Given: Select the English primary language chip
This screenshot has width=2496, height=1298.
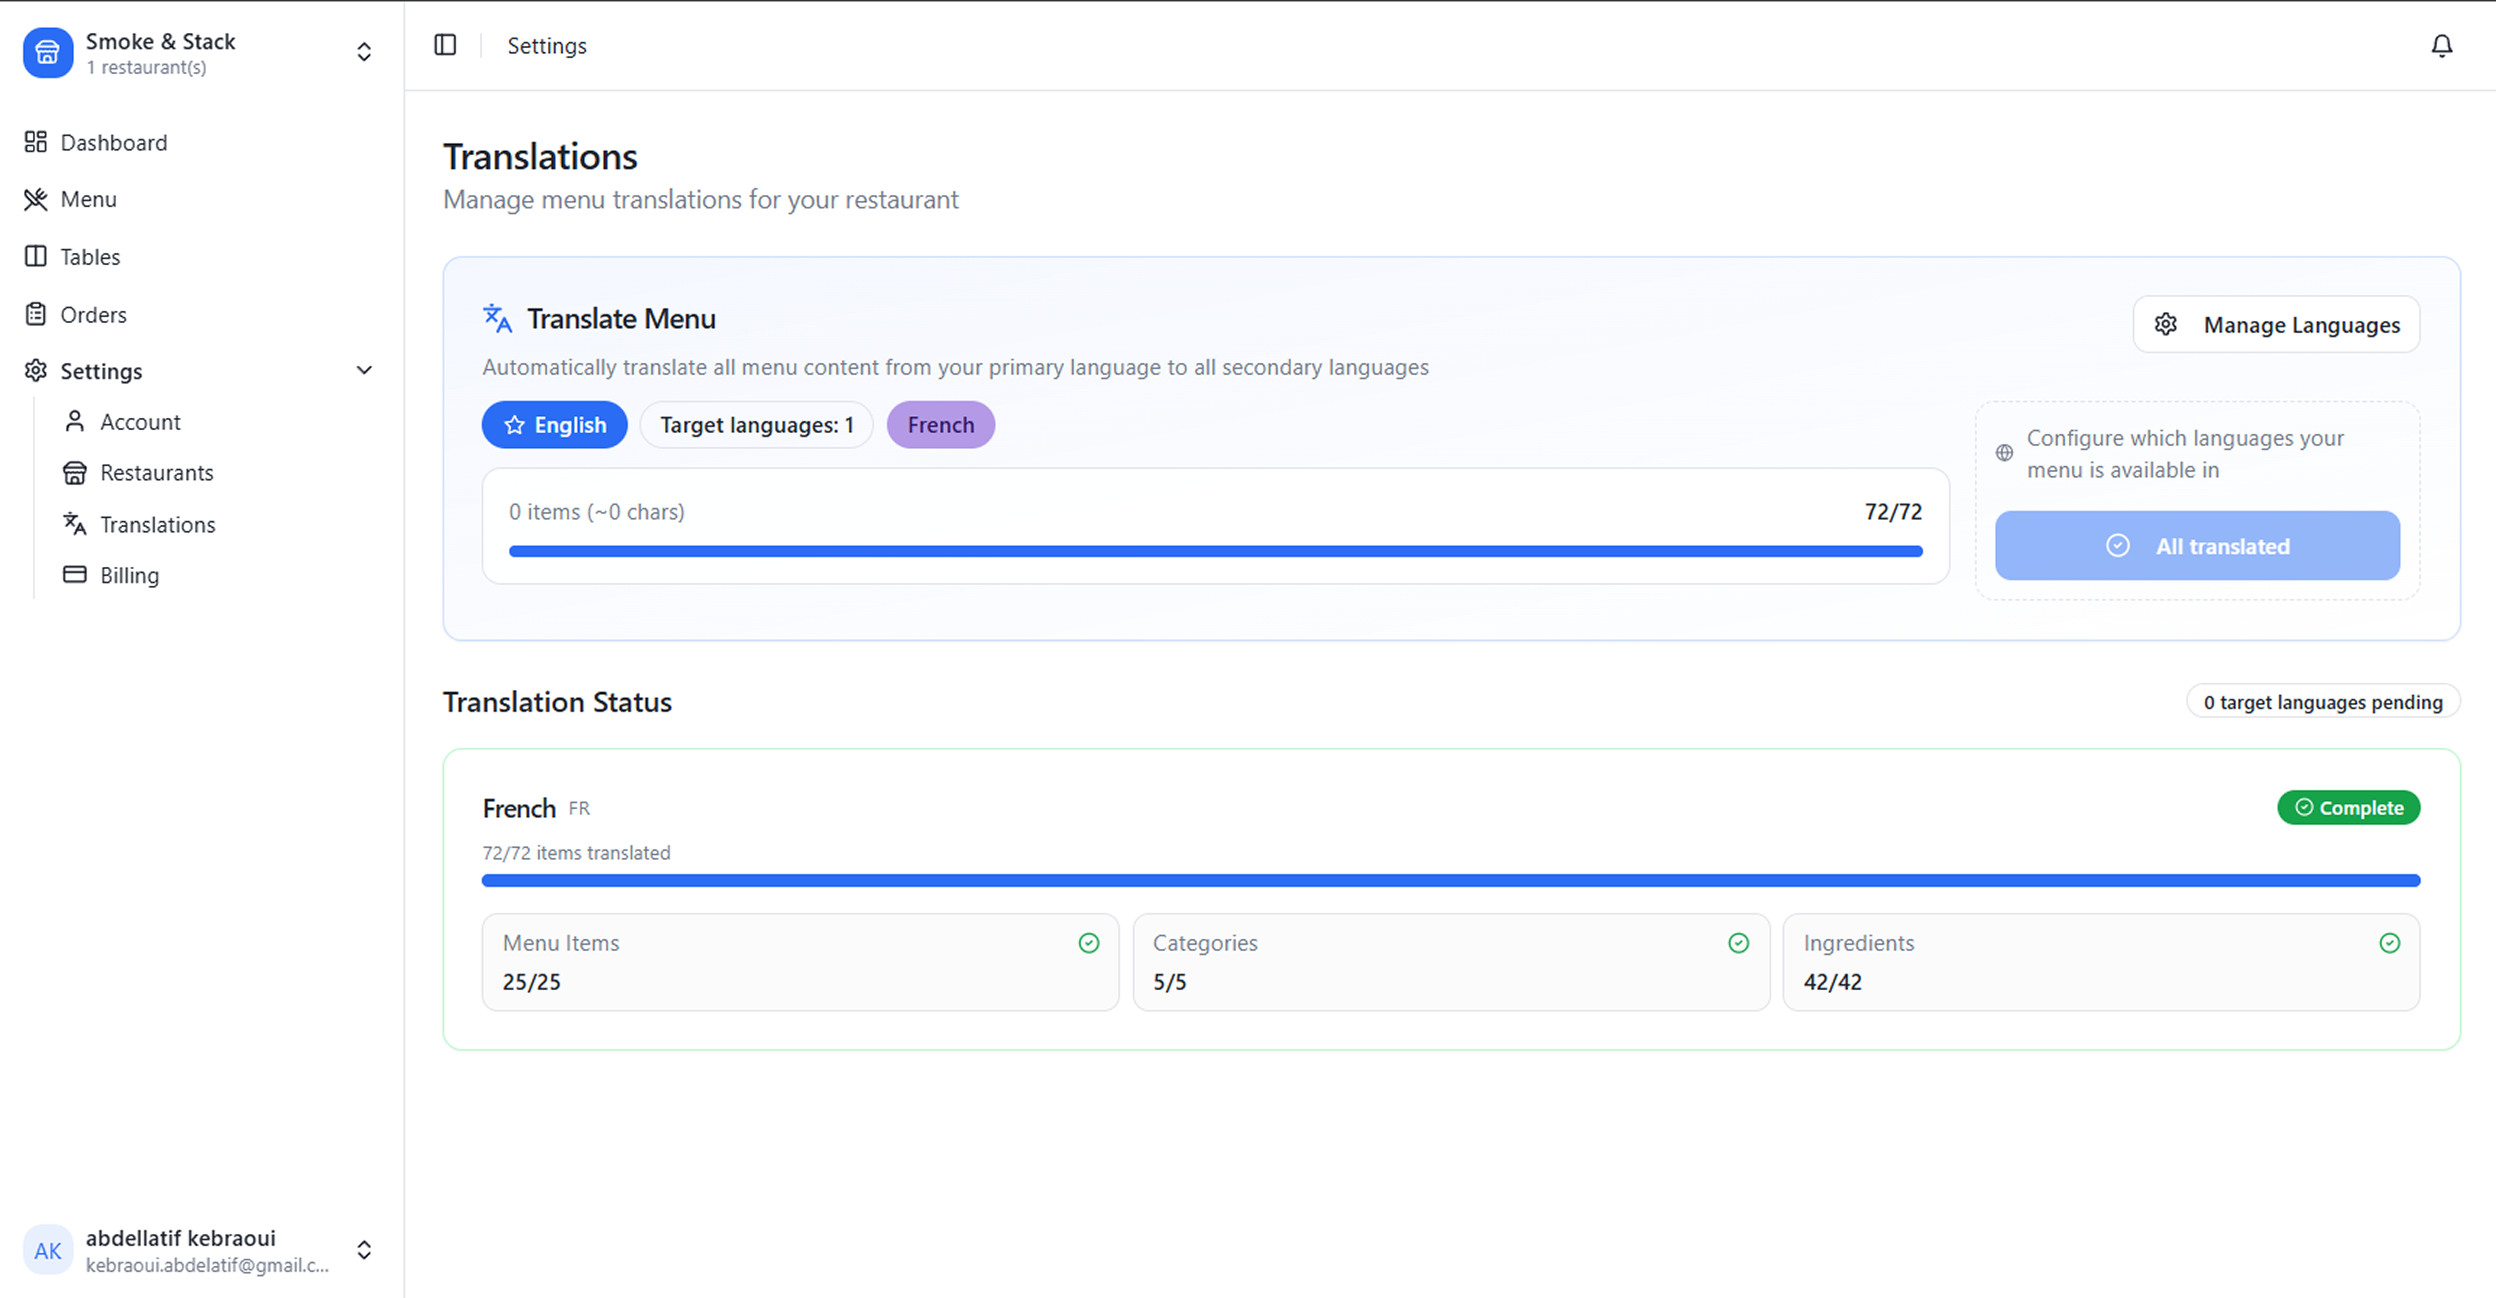Looking at the screenshot, I should pos(555,425).
